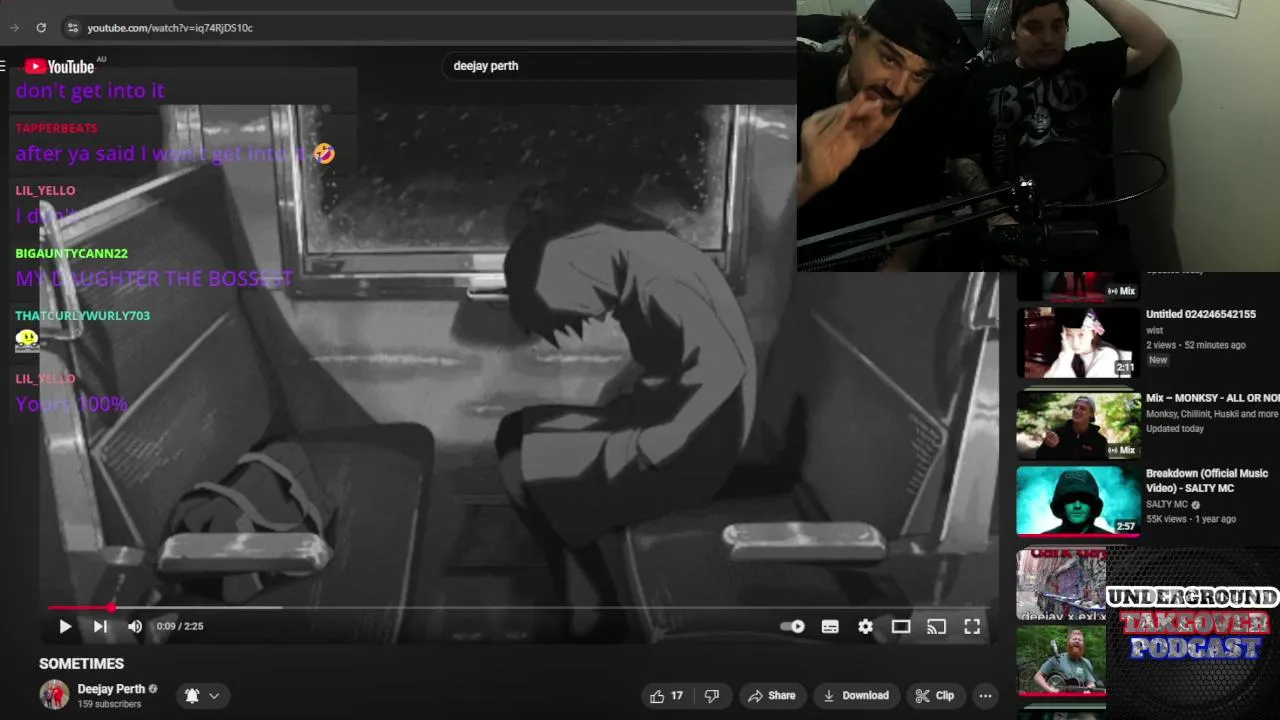Open notification bell dropdown for Deejay Perth
The width and height of the screenshot is (1280, 720).
202,696
